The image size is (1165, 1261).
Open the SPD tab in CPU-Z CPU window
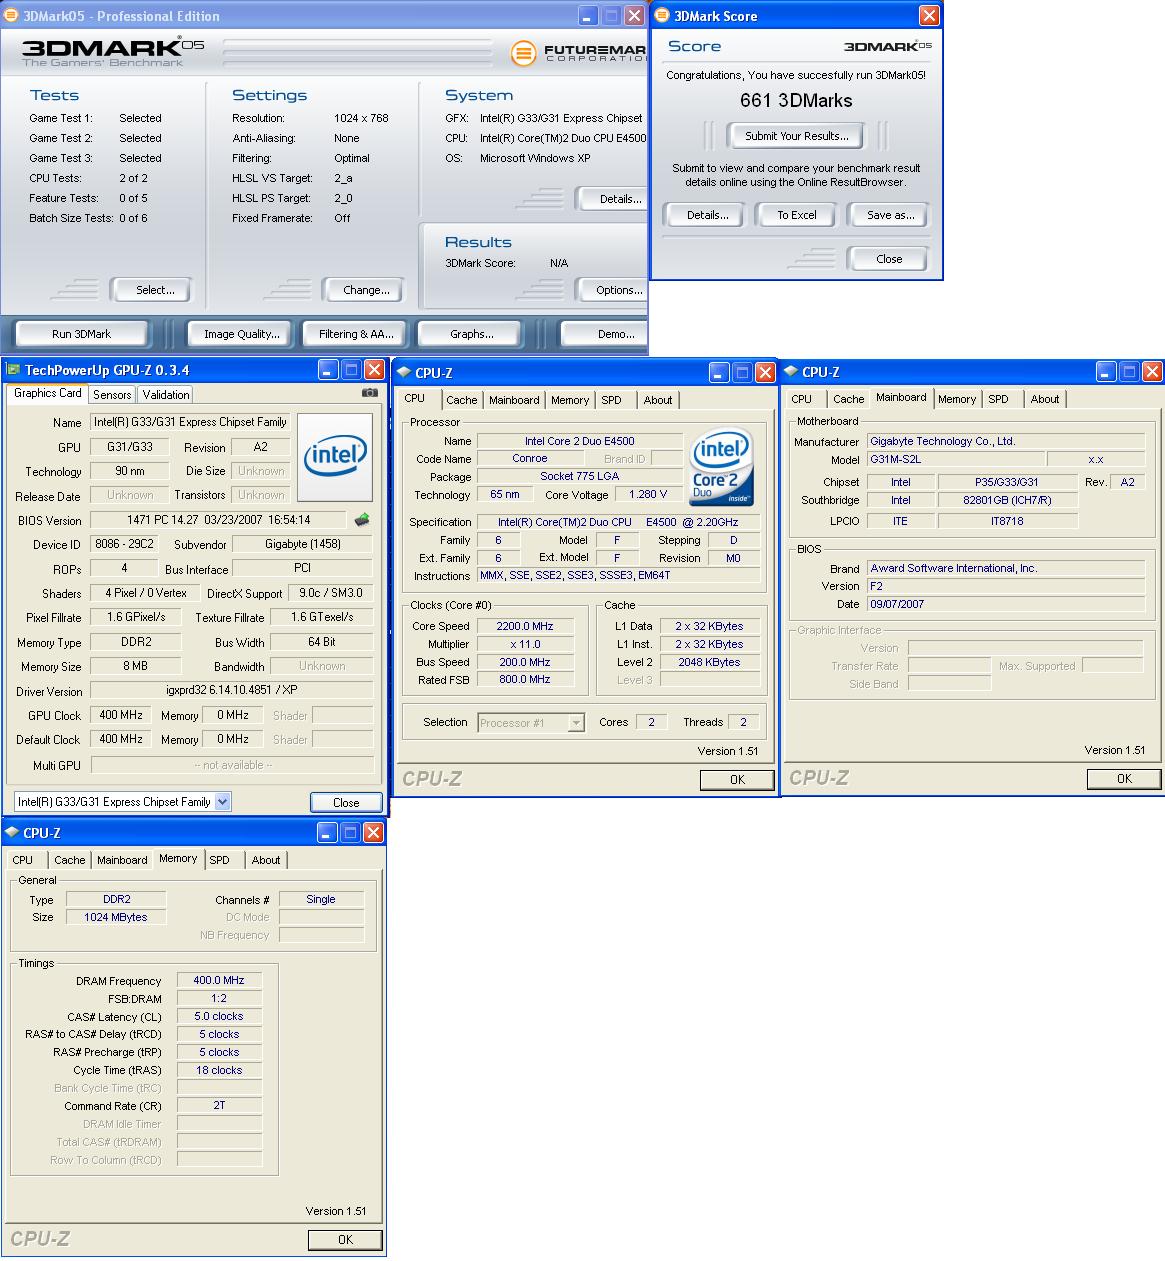coord(611,400)
